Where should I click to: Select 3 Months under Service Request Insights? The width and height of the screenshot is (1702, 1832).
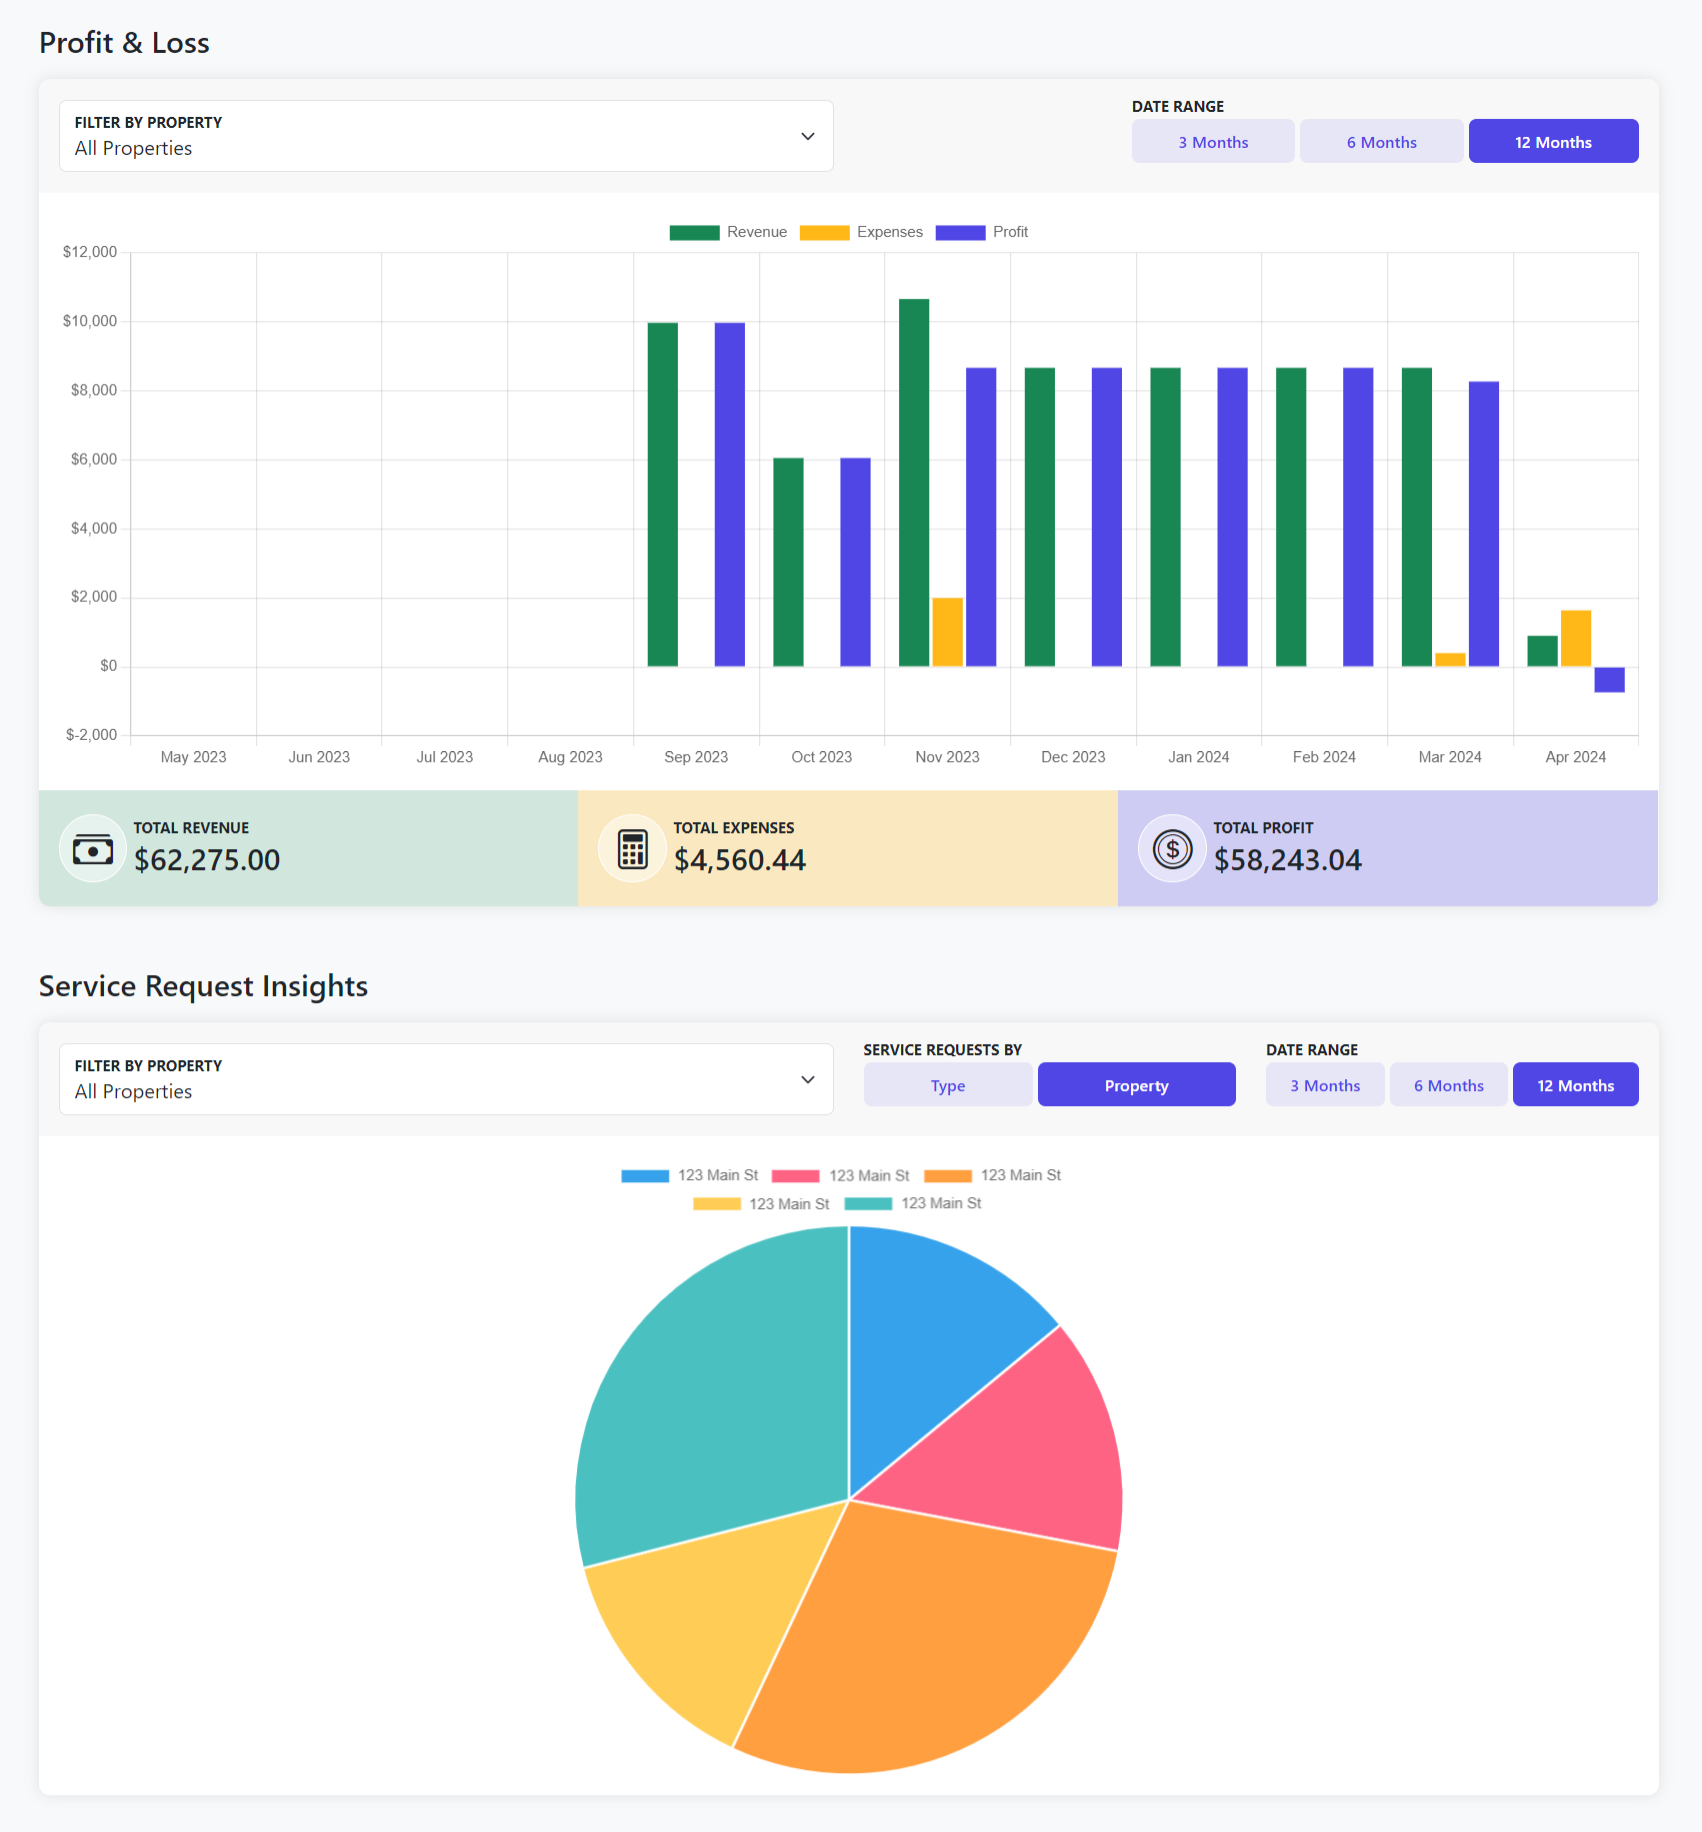[x=1324, y=1084]
